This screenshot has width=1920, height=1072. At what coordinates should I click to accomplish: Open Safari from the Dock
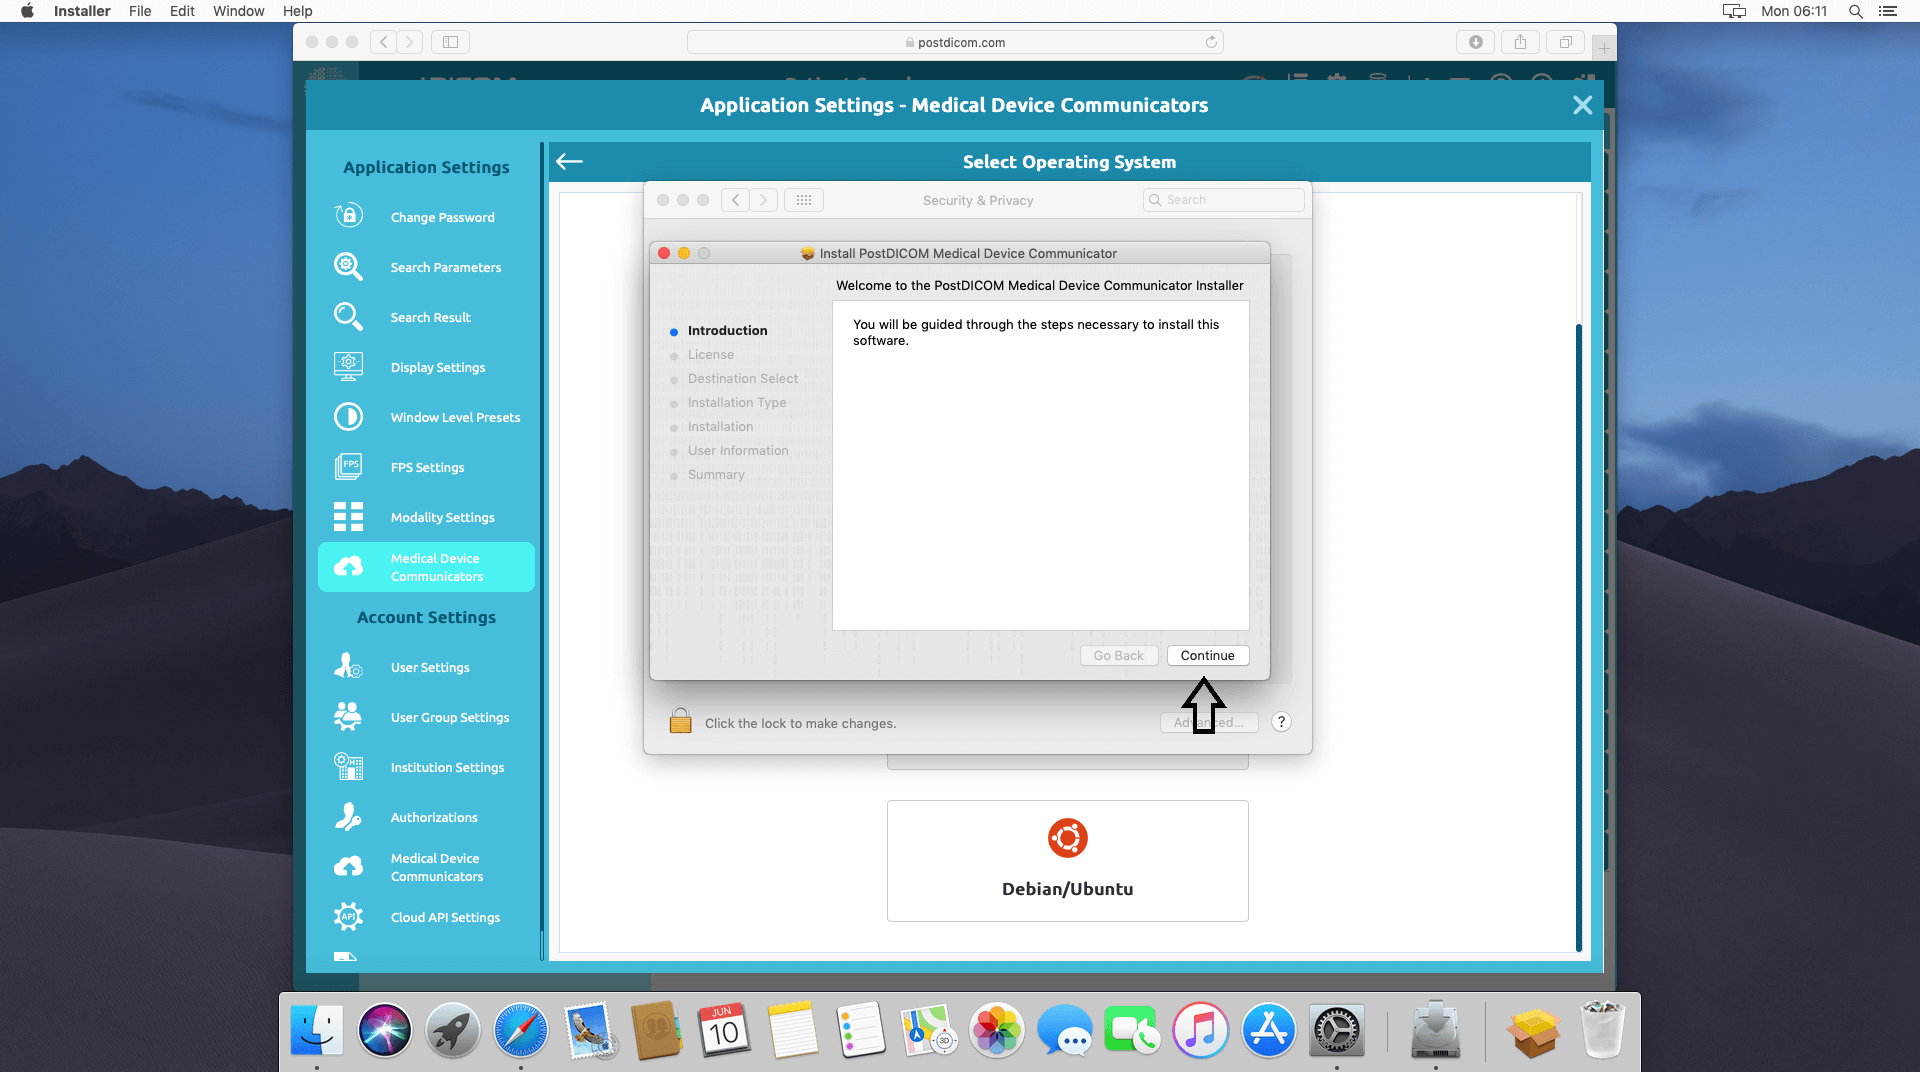520,1031
